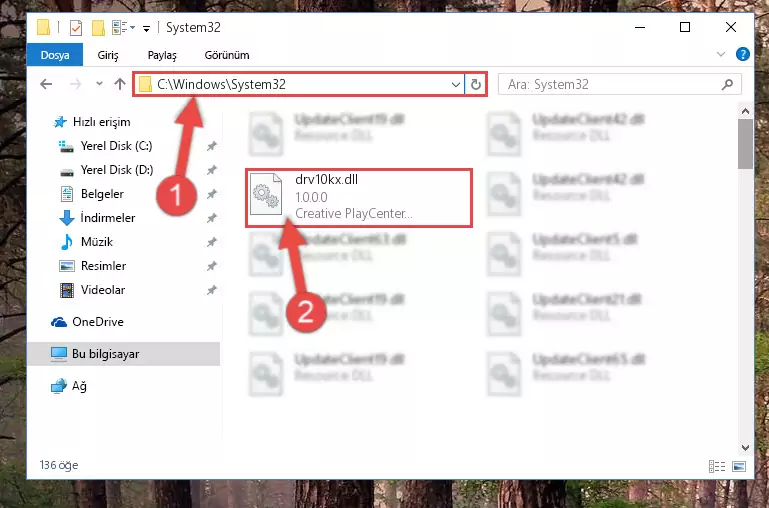The width and height of the screenshot is (769, 508).
Task: Click the Müzik note icon
Action: (x=67, y=242)
